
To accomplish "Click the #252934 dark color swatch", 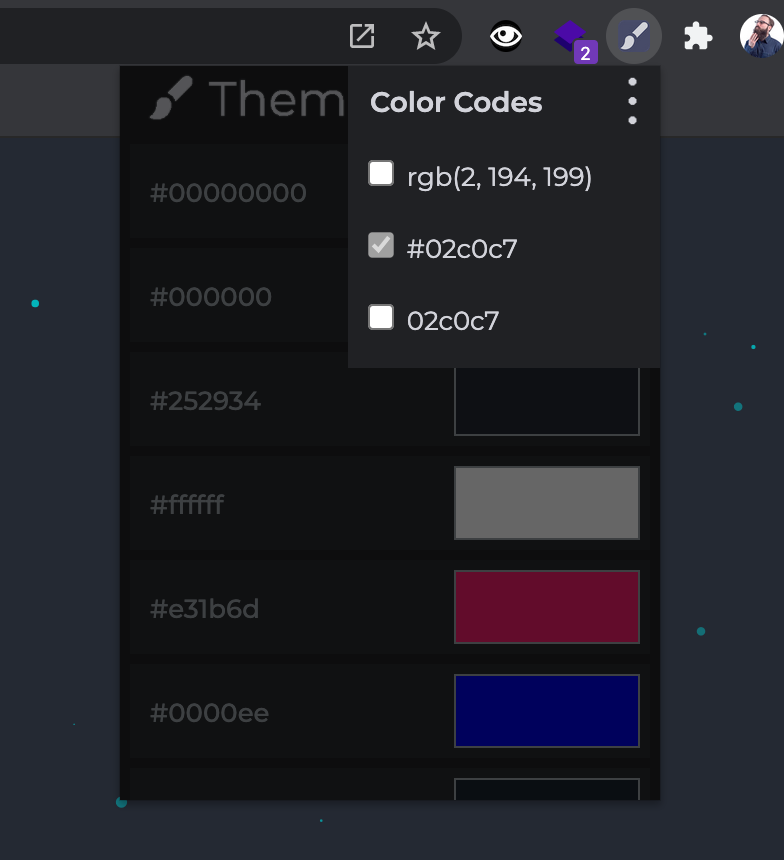I will click(547, 401).
